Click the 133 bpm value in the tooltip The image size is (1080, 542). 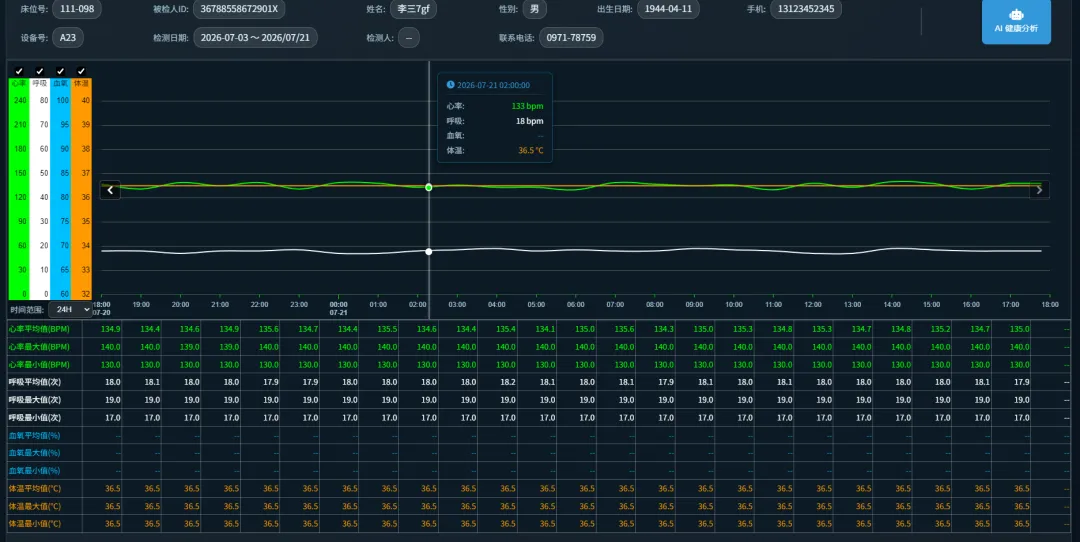click(x=528, y=106)
